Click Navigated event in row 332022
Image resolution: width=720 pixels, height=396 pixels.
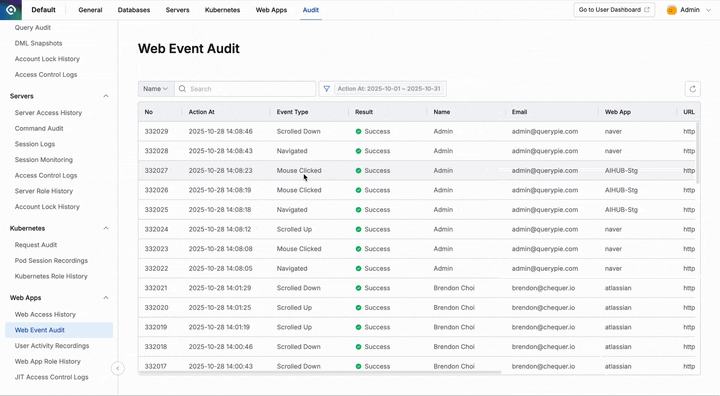coord(292,268)
